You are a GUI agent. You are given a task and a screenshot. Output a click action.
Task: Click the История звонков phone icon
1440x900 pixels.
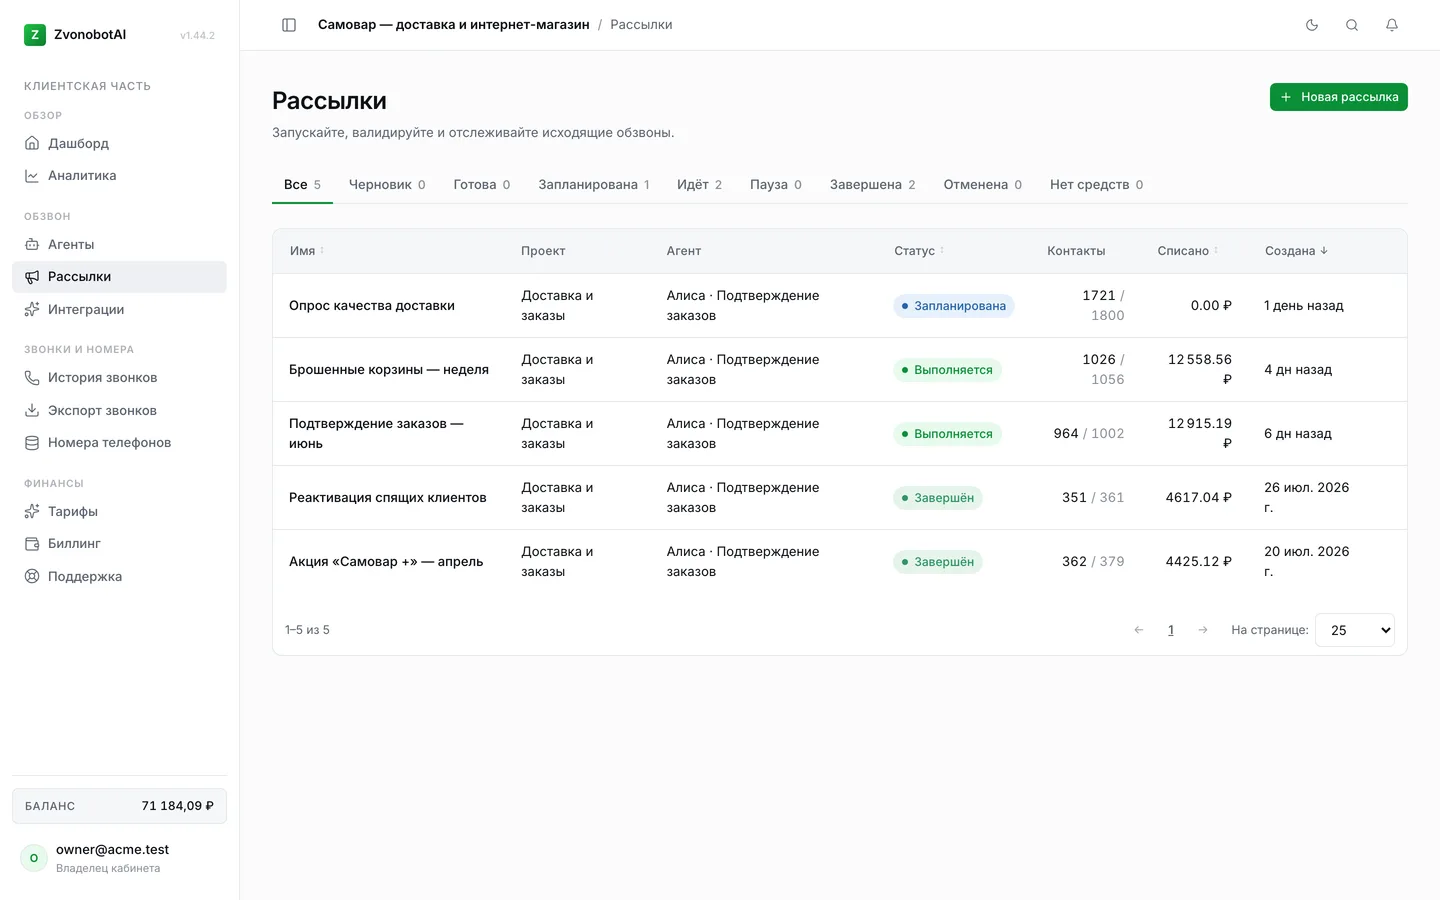click(32, 378)
